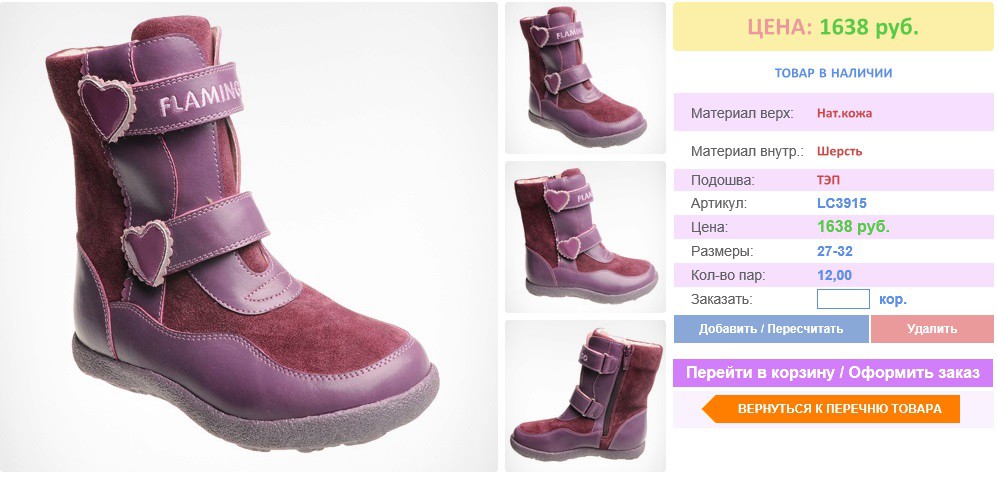
Task: Click the ТЭП sole value
Action: tap(828, 180)
